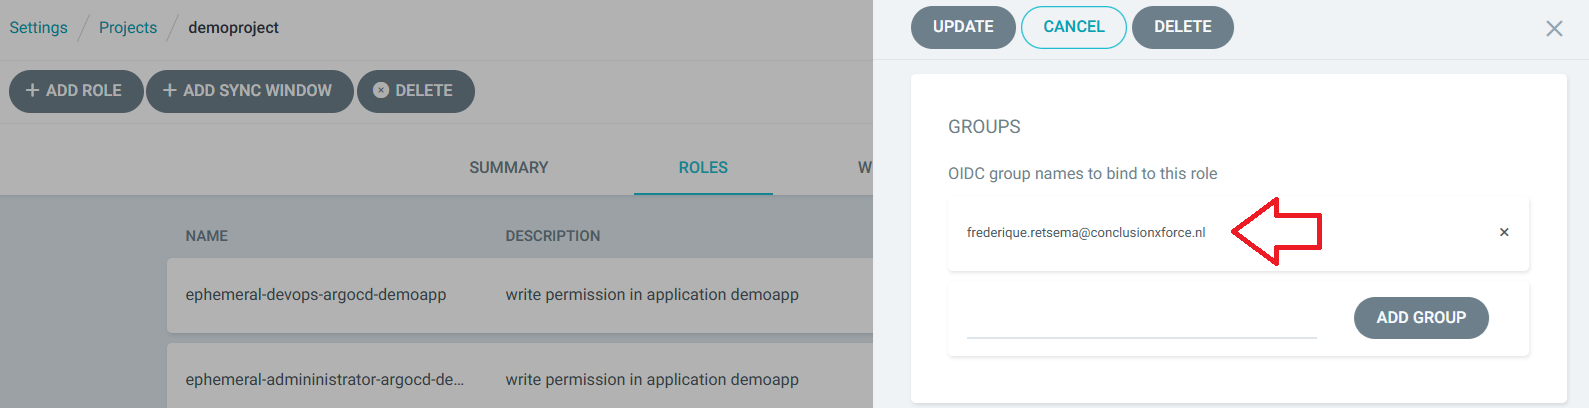Close the role editing side panel
1589x408 pixels.
1553,28
